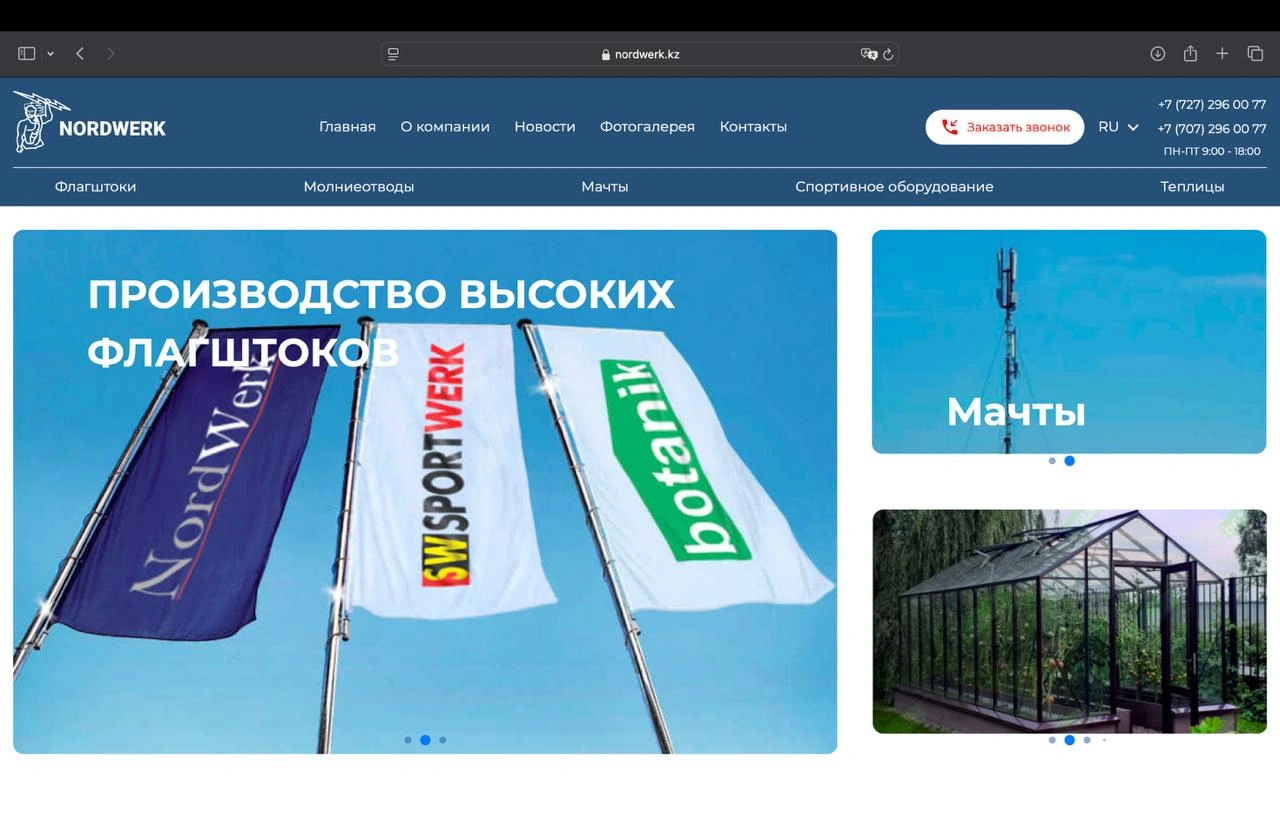This screenshot has width=1280, height=832.
Task: Go to the Главная page
Action: tap(347, 127)
